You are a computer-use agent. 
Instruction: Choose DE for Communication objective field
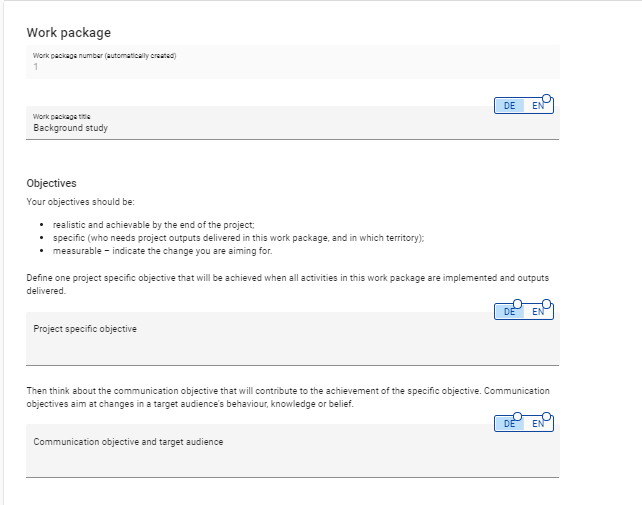click(x=509, y=424)
